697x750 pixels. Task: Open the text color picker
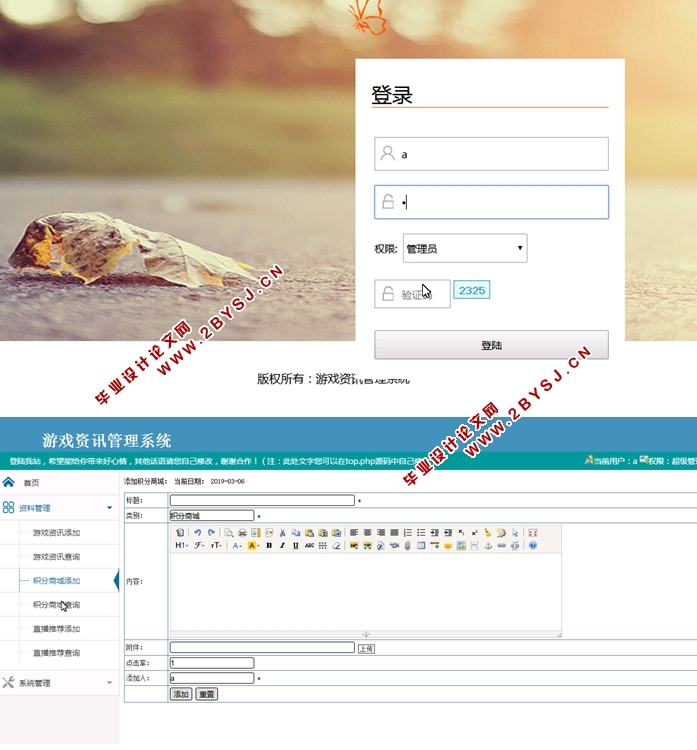(237, 545)
